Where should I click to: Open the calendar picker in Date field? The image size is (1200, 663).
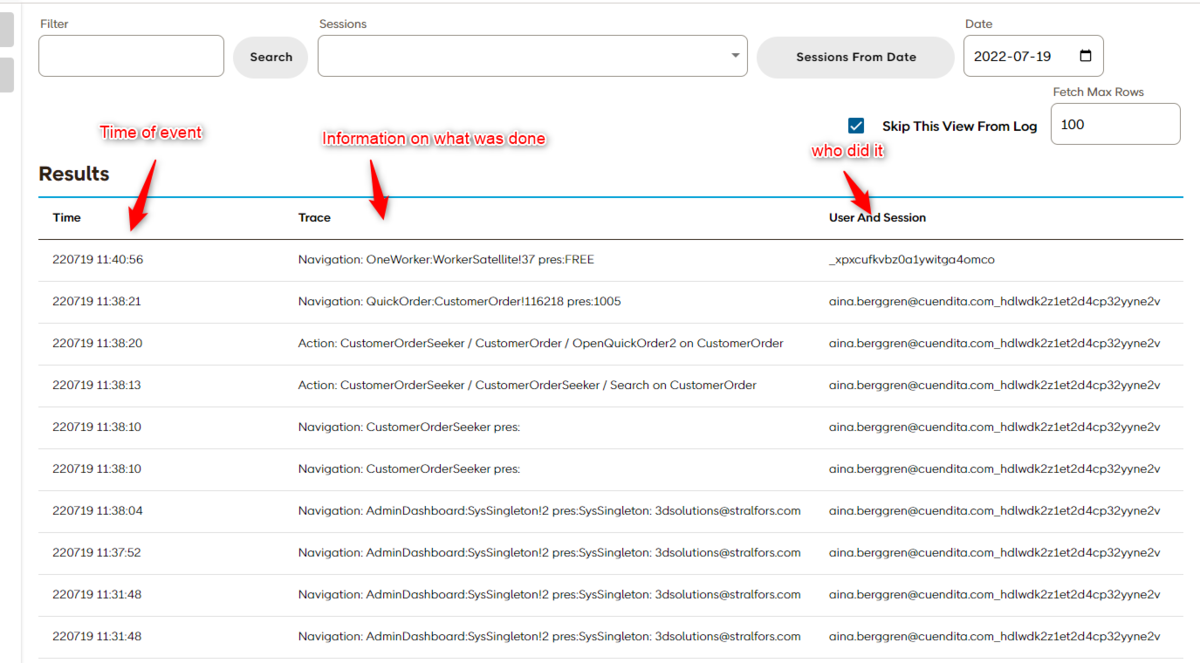1086,56
